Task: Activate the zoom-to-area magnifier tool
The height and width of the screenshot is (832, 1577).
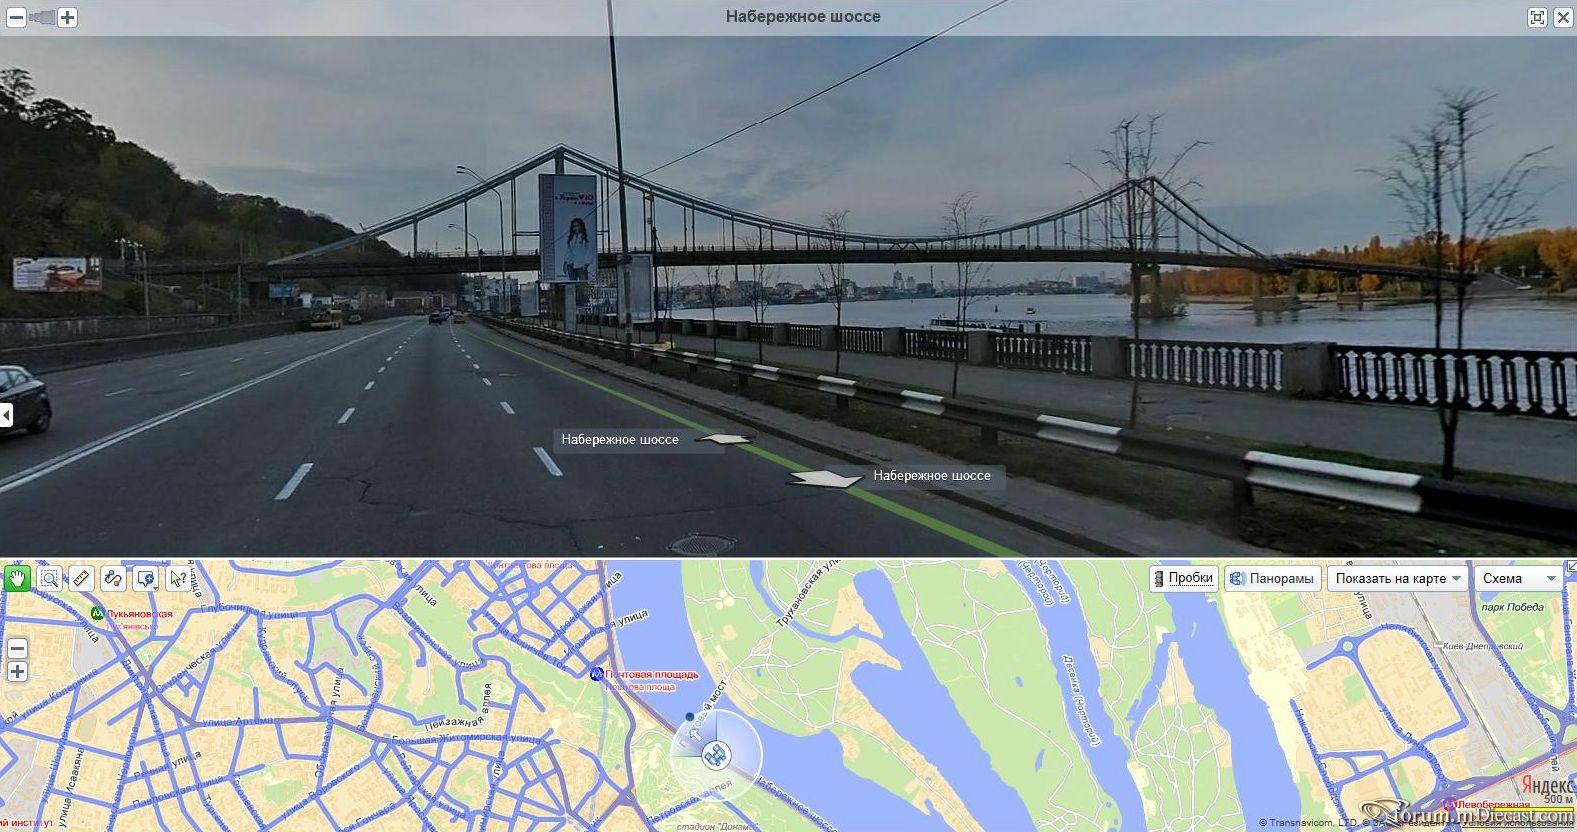Action: [50, 578]
